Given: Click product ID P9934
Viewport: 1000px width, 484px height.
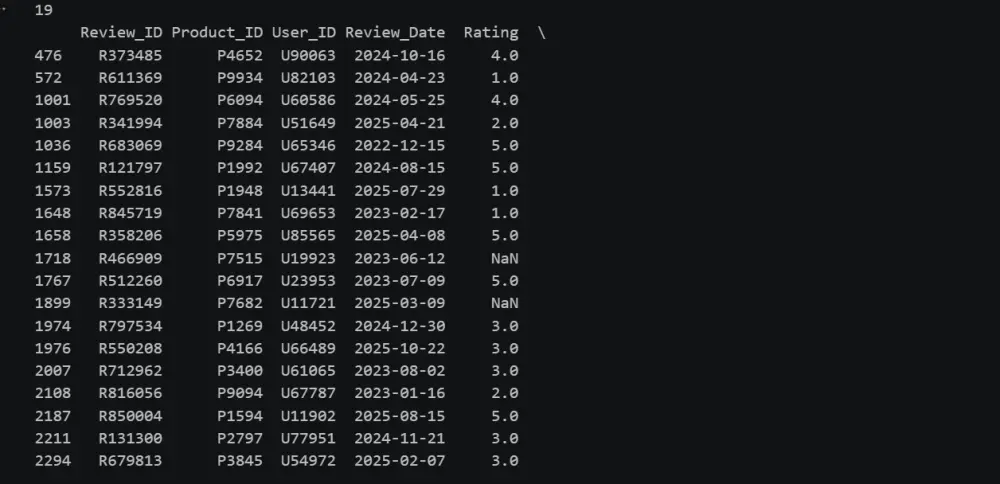Looking at the screenshot, I should pos(240,78).
